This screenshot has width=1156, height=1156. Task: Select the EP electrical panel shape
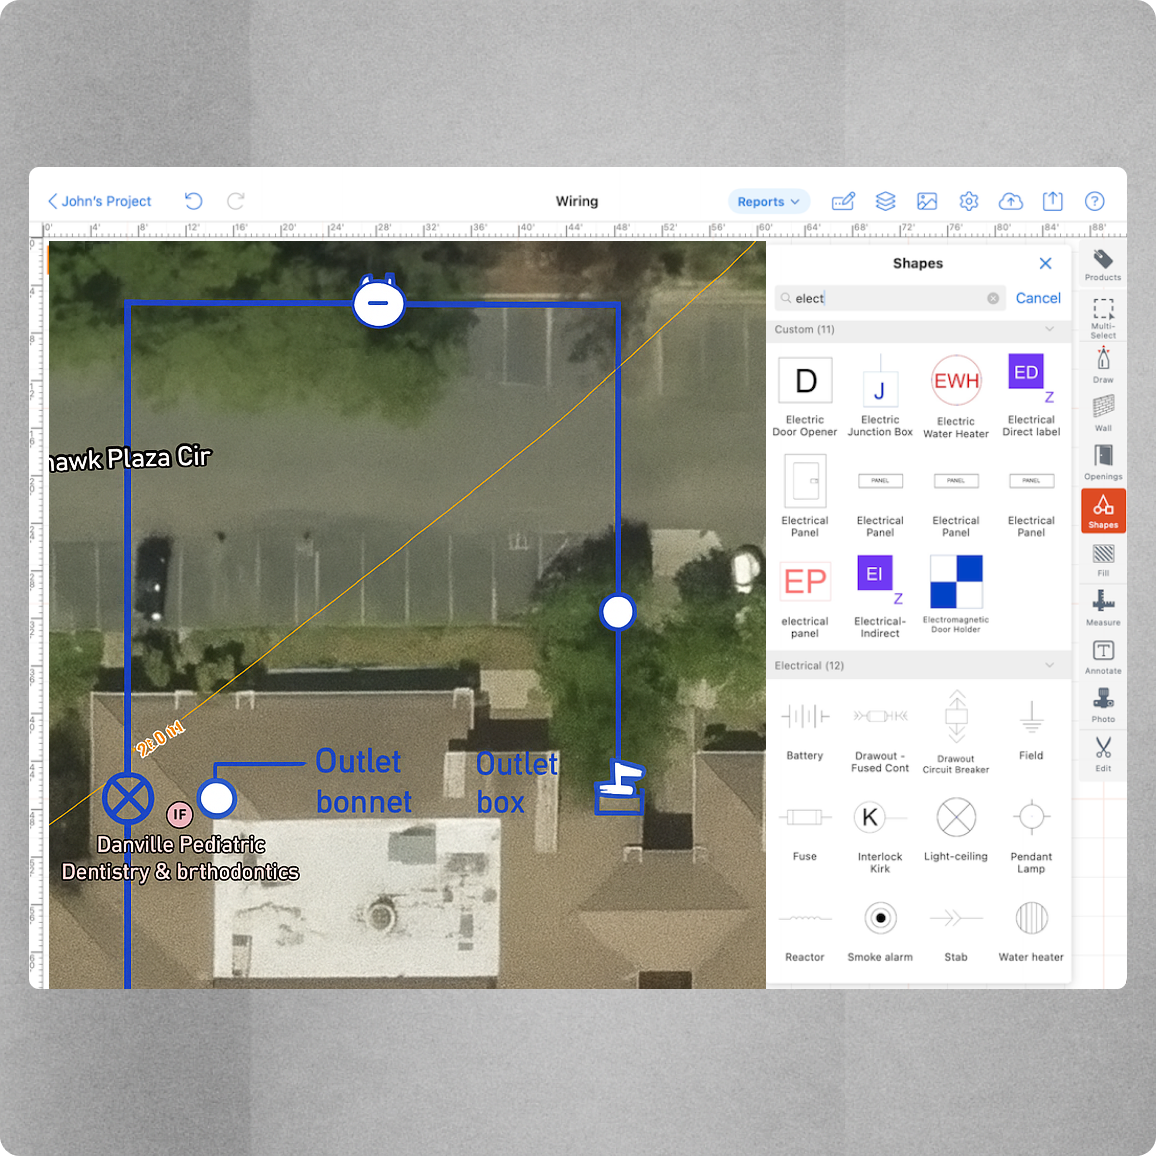pos(804,599)
